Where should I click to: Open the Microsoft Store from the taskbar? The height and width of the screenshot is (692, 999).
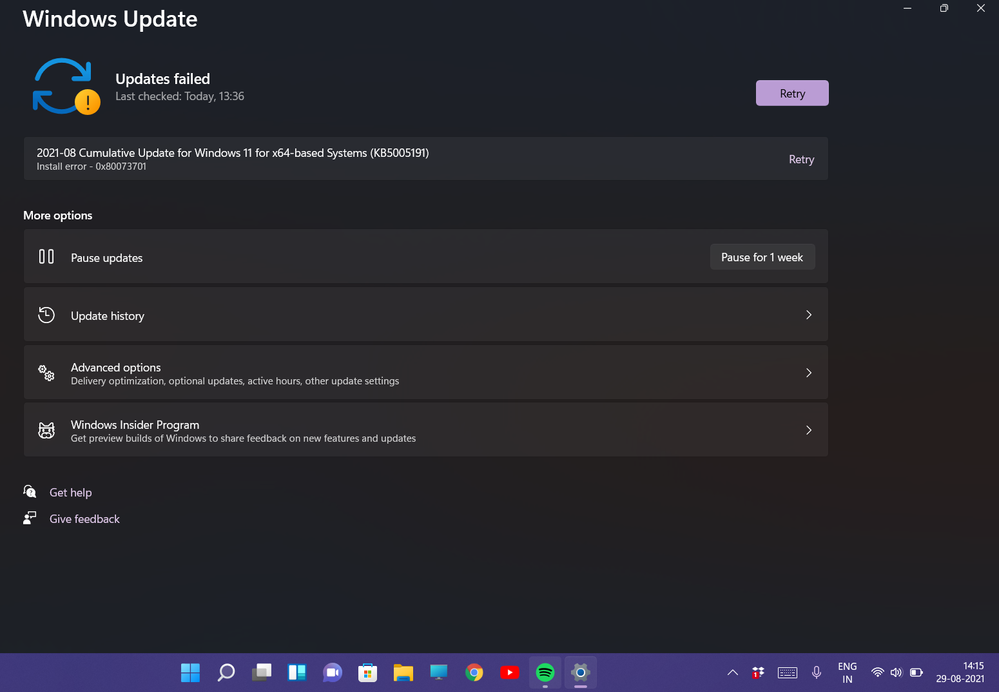pyautogui.click(x=367, y=672)
